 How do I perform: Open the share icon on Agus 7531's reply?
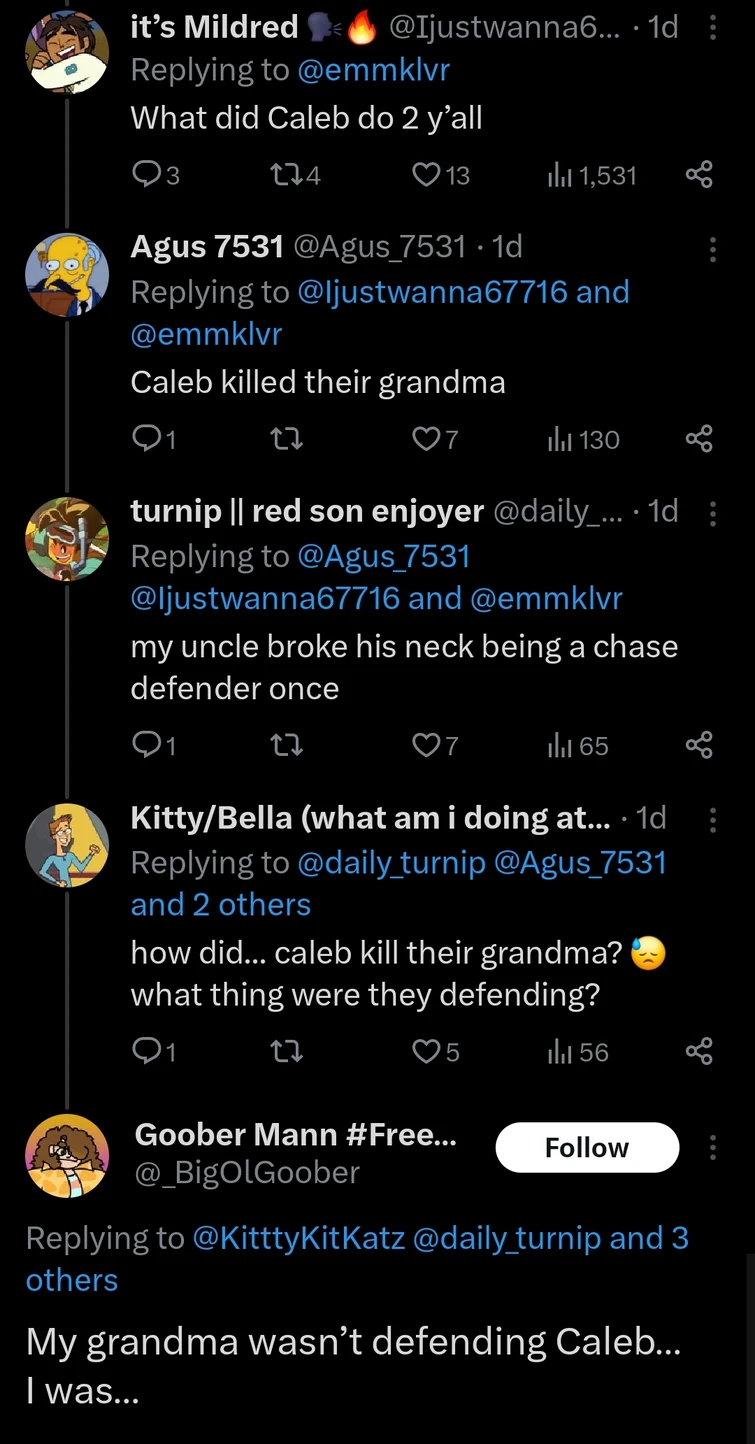click(699, 438)
